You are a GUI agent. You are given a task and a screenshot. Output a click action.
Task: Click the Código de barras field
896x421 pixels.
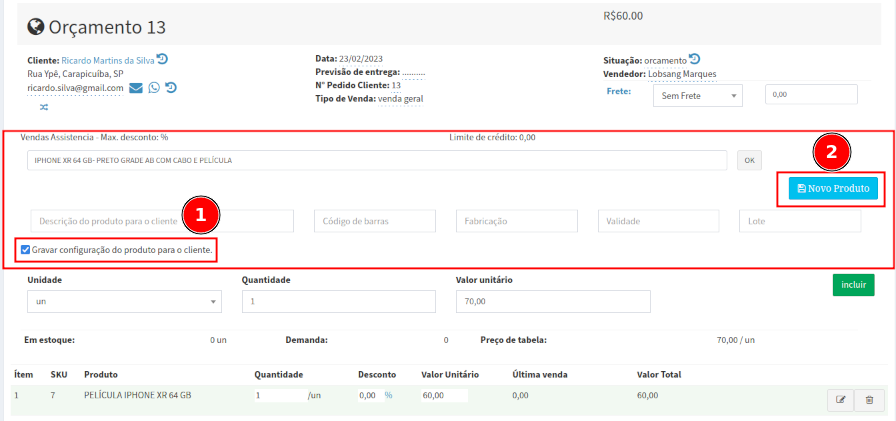tap(375, 221)
